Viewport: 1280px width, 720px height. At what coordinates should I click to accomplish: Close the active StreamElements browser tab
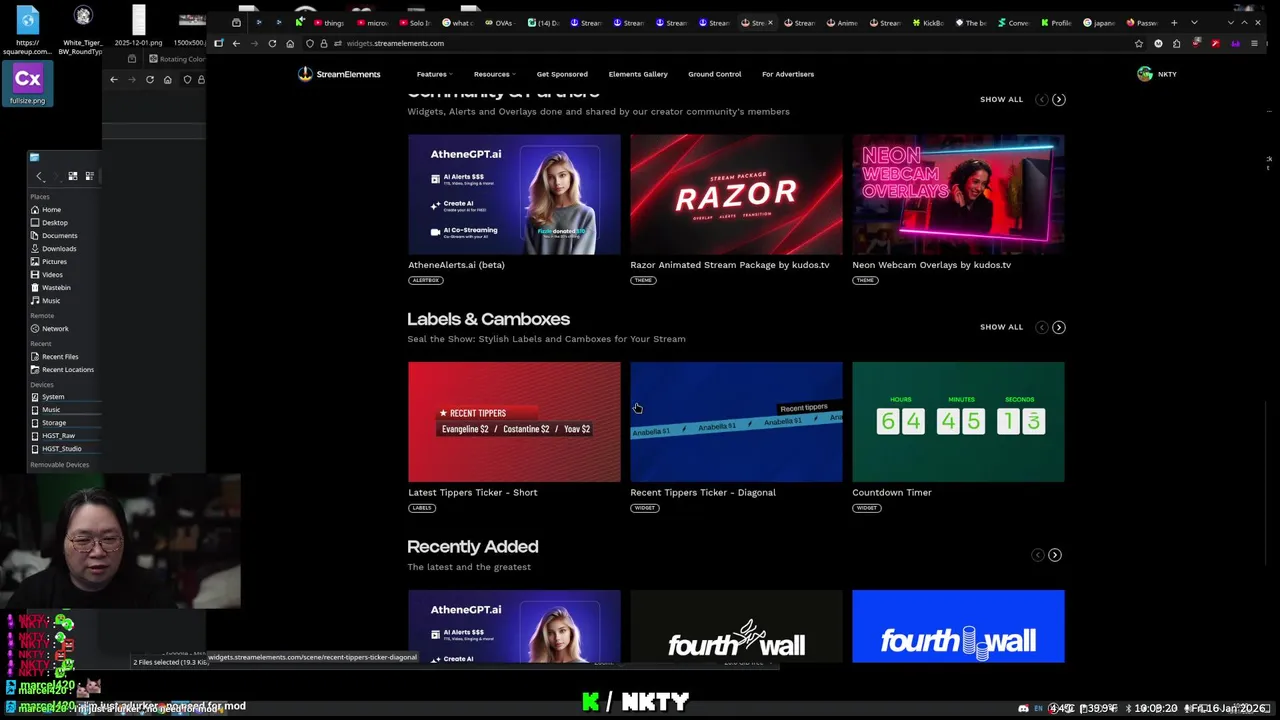click(x=770, y=22)
